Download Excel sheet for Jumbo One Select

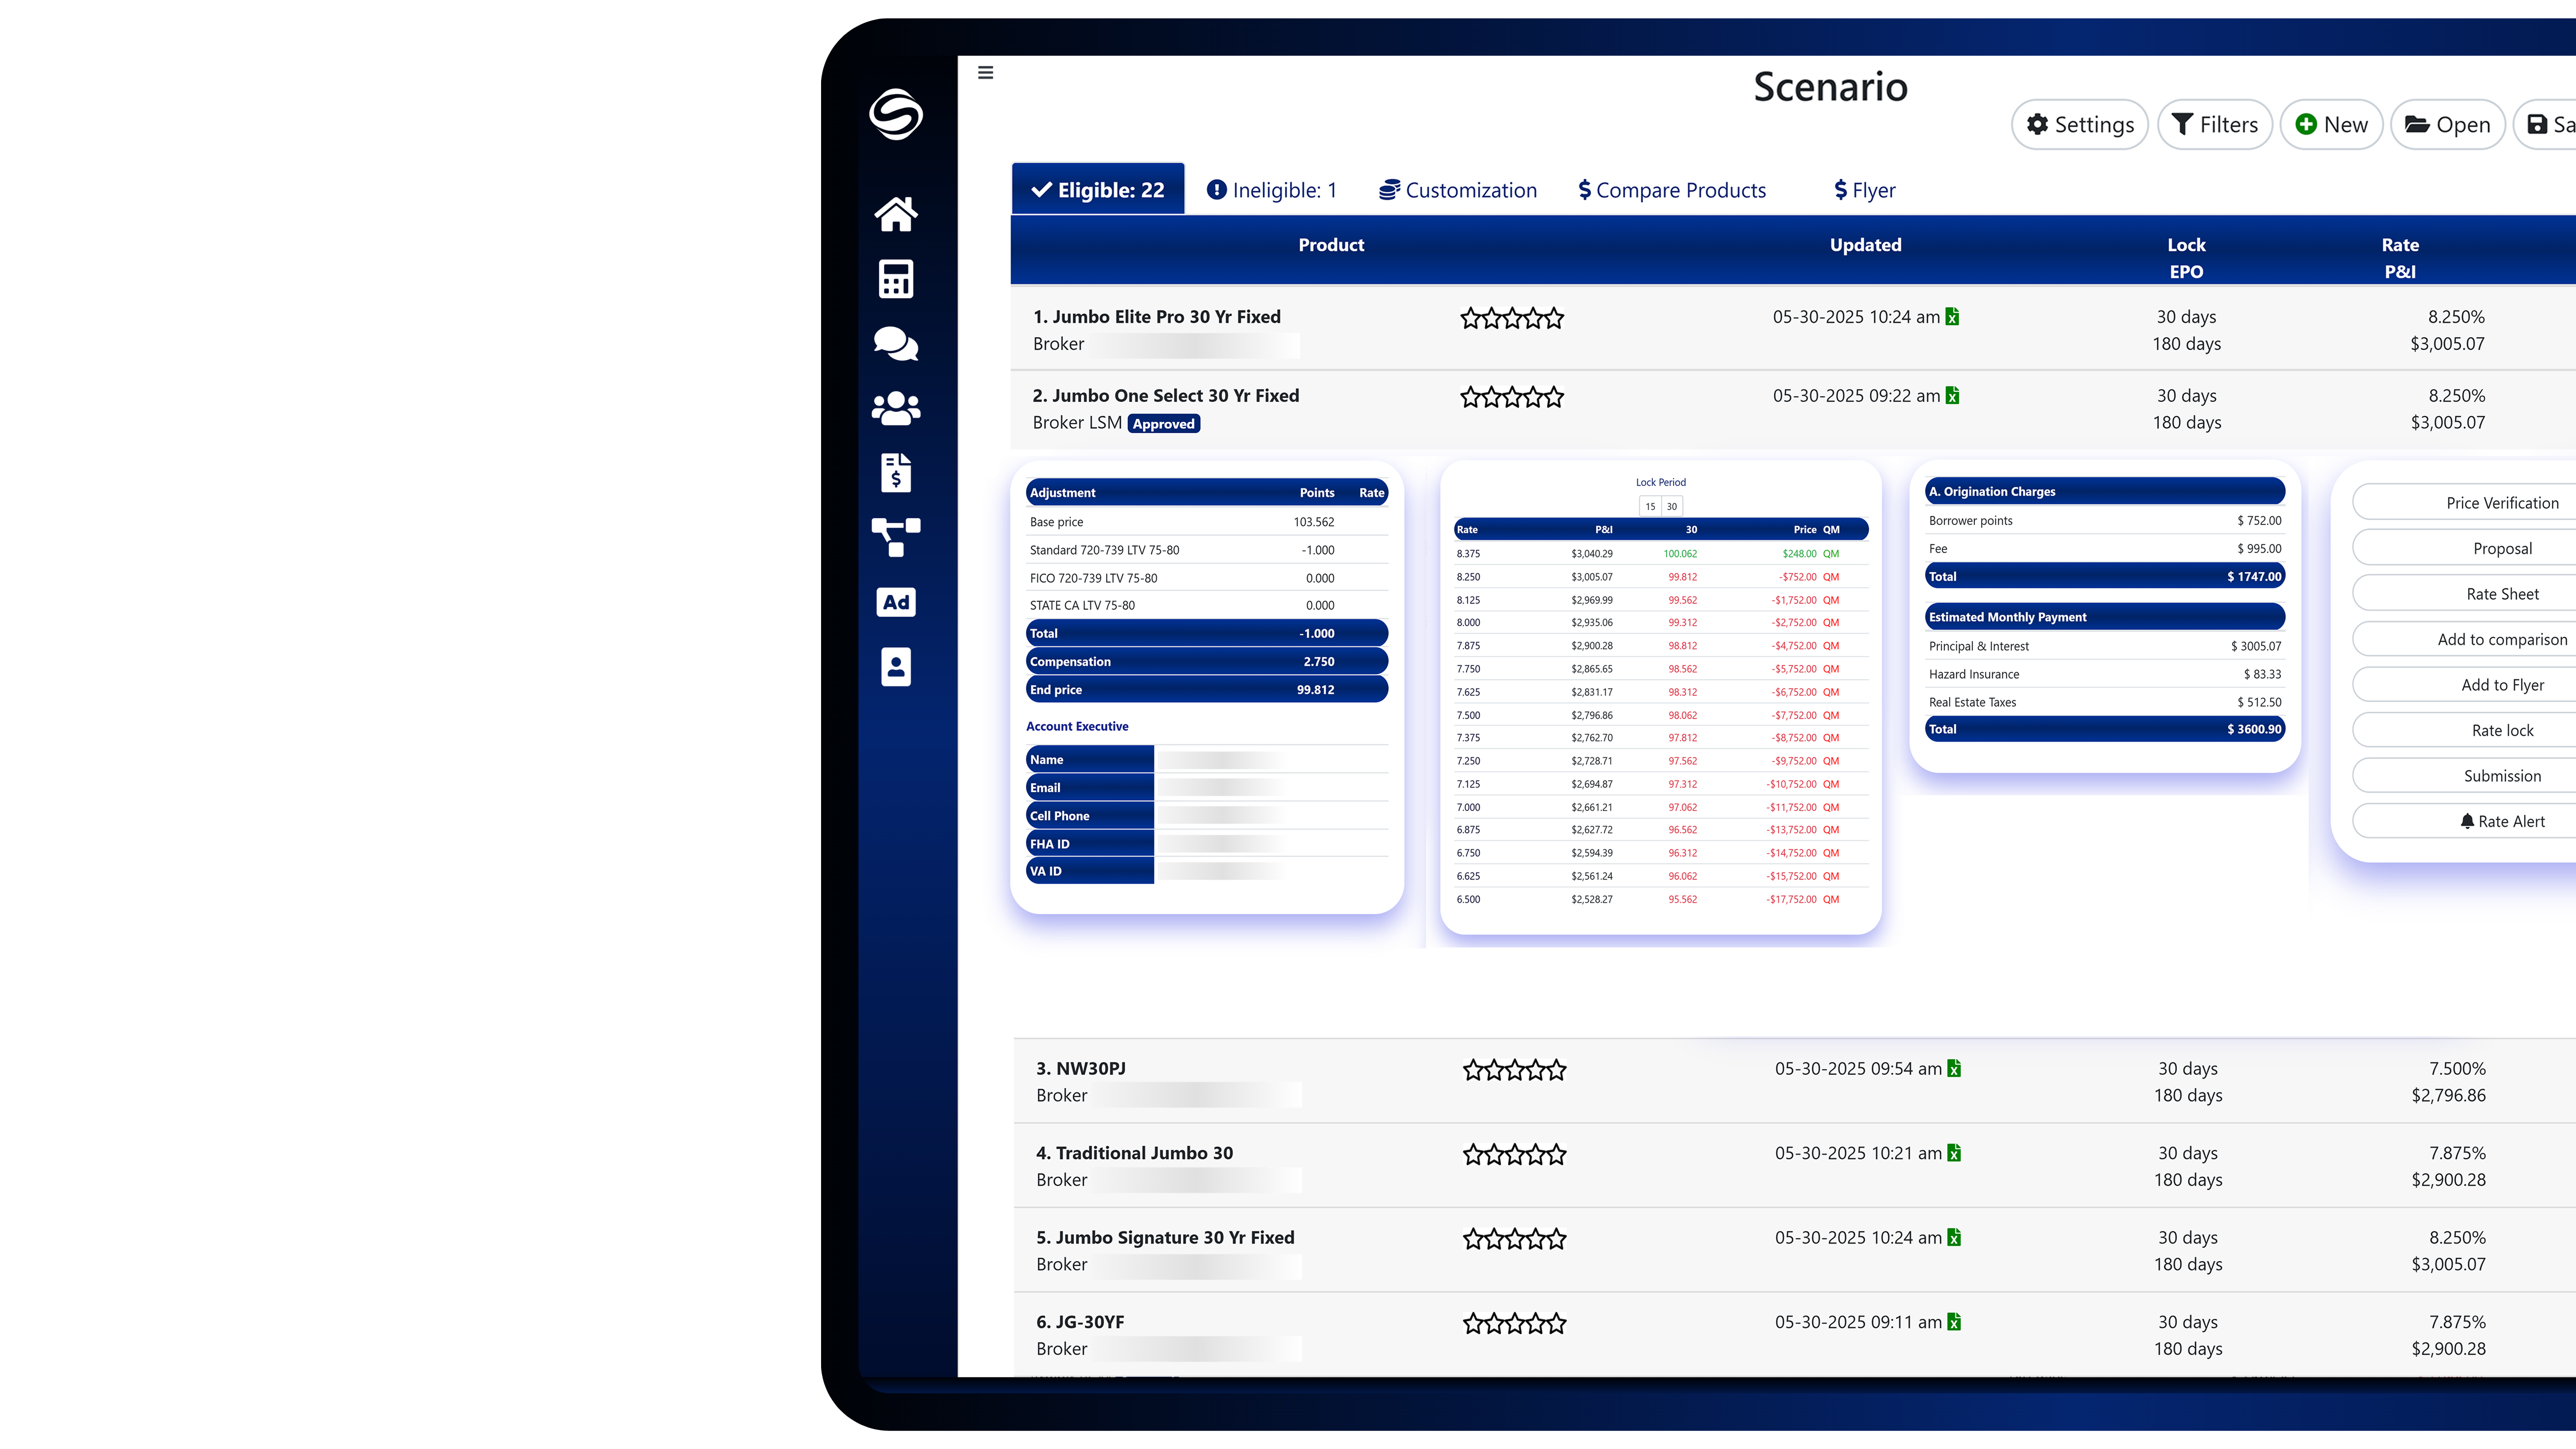coord(1952,396)
